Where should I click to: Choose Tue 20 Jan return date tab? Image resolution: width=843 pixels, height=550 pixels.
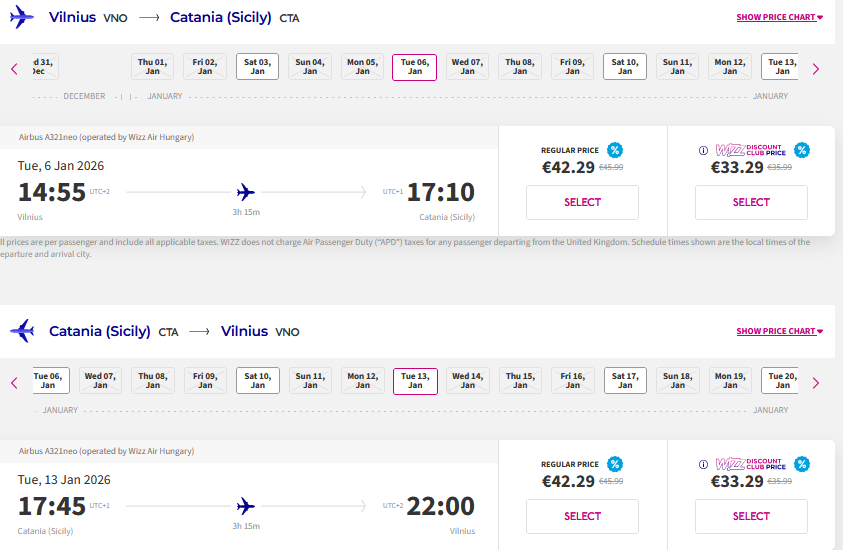(780, 381)
